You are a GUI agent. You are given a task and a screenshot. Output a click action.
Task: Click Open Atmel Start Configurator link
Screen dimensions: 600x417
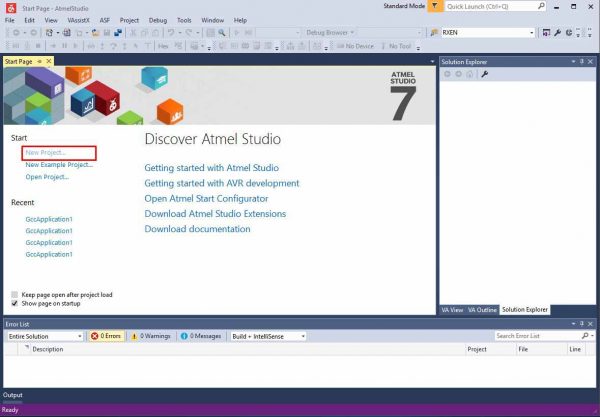coord(206,199)
